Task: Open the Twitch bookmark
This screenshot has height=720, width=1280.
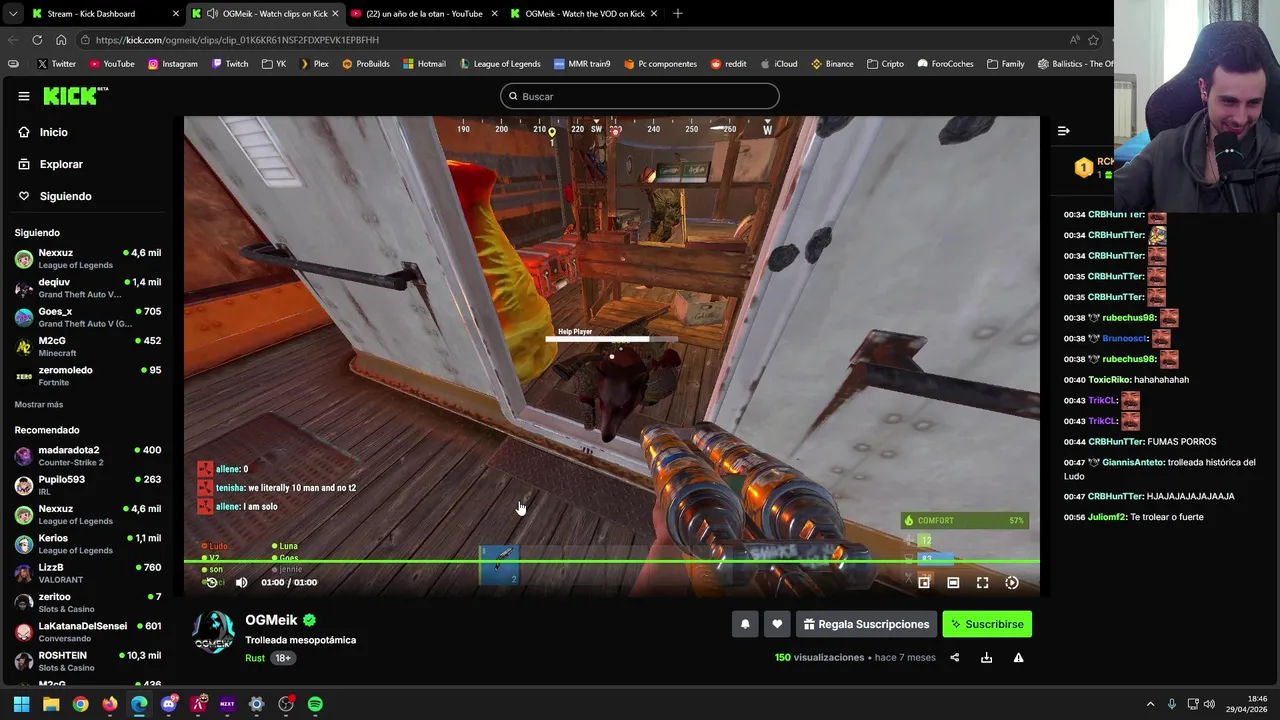Action: [x=230, y=64]
